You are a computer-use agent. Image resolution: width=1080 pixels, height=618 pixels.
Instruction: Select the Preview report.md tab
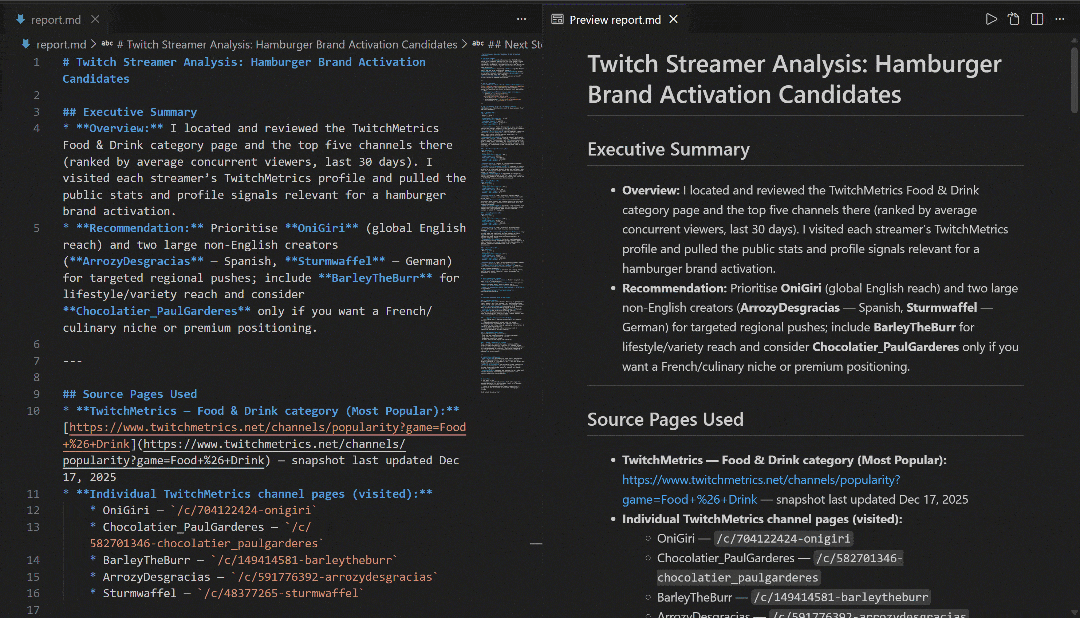click(x=615, y=19)
